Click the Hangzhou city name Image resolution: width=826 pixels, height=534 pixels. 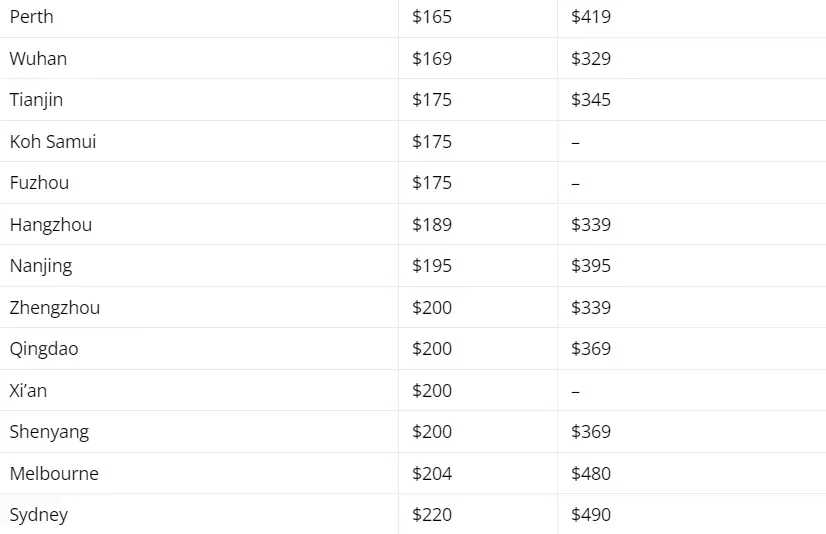point(51,225)
